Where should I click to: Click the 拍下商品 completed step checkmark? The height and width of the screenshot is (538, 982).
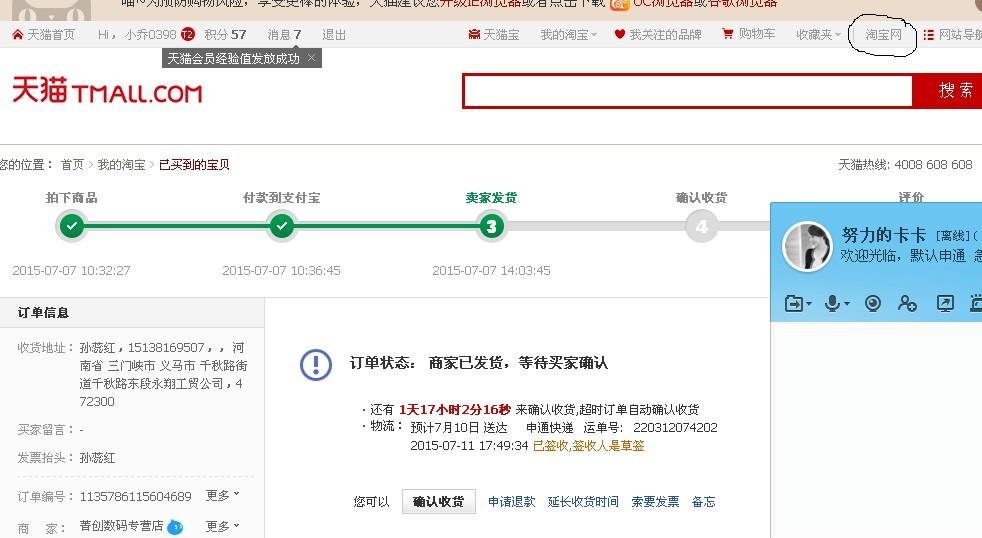point(72,226)
